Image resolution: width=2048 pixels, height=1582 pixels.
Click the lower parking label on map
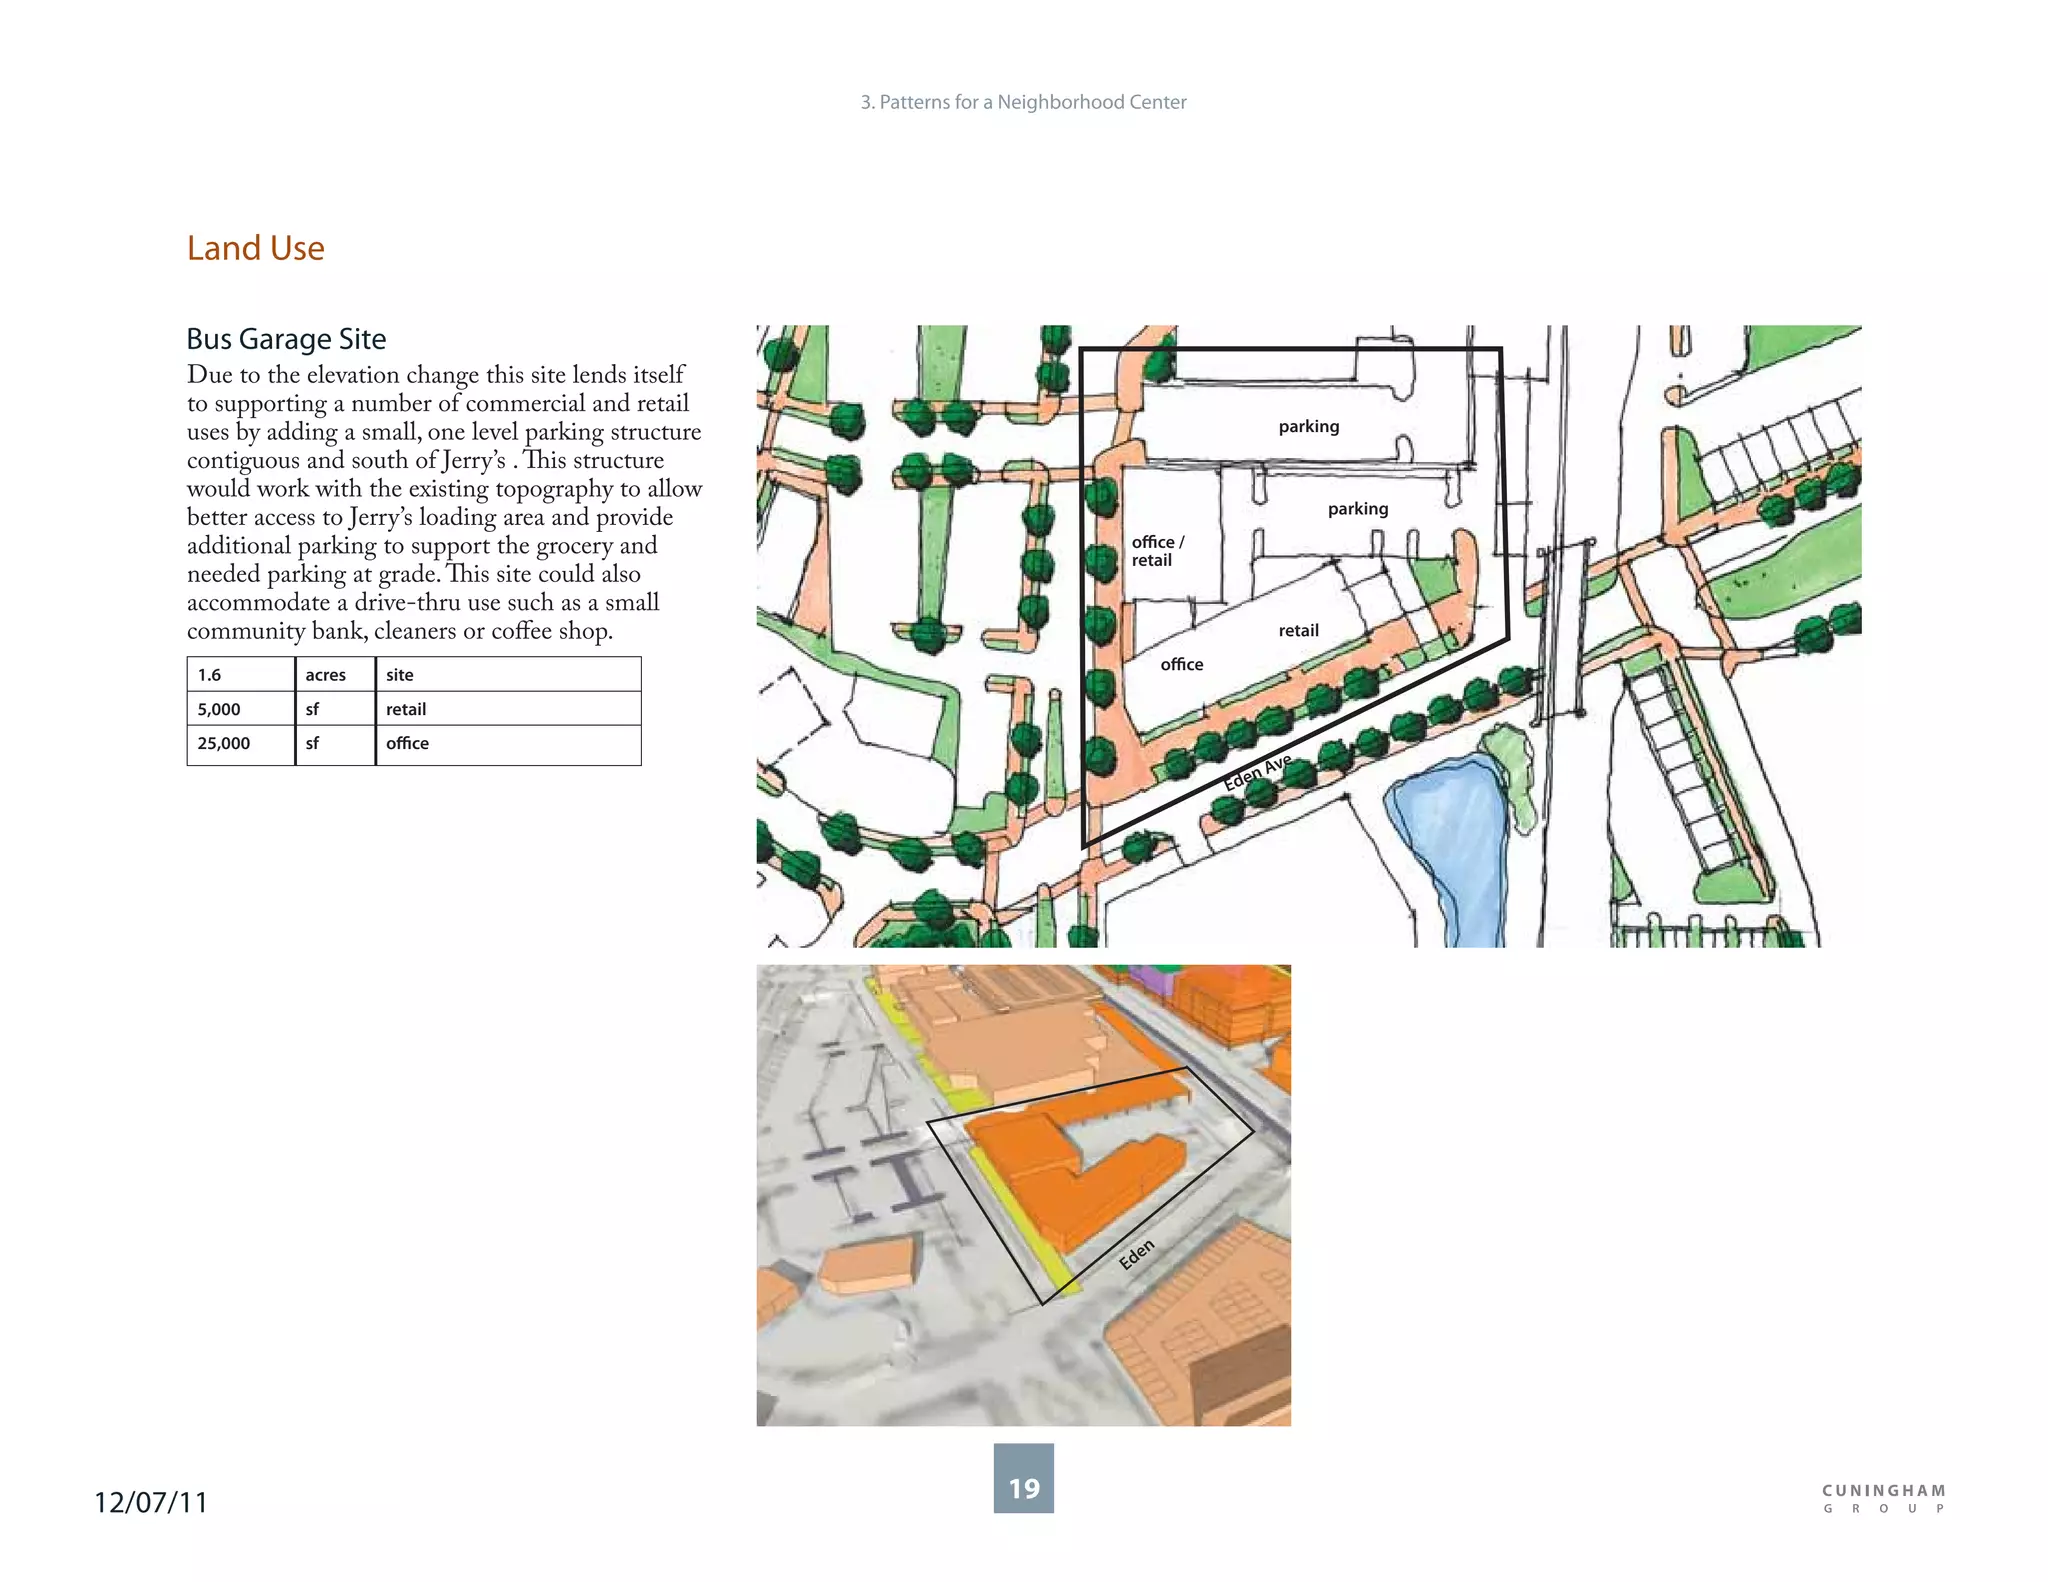point(1357,508)
